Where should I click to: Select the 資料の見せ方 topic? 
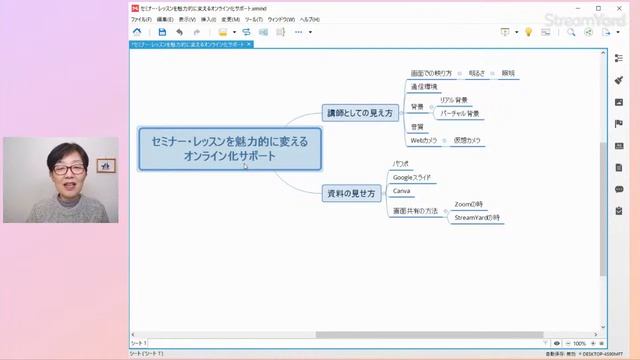coord(351,193)
